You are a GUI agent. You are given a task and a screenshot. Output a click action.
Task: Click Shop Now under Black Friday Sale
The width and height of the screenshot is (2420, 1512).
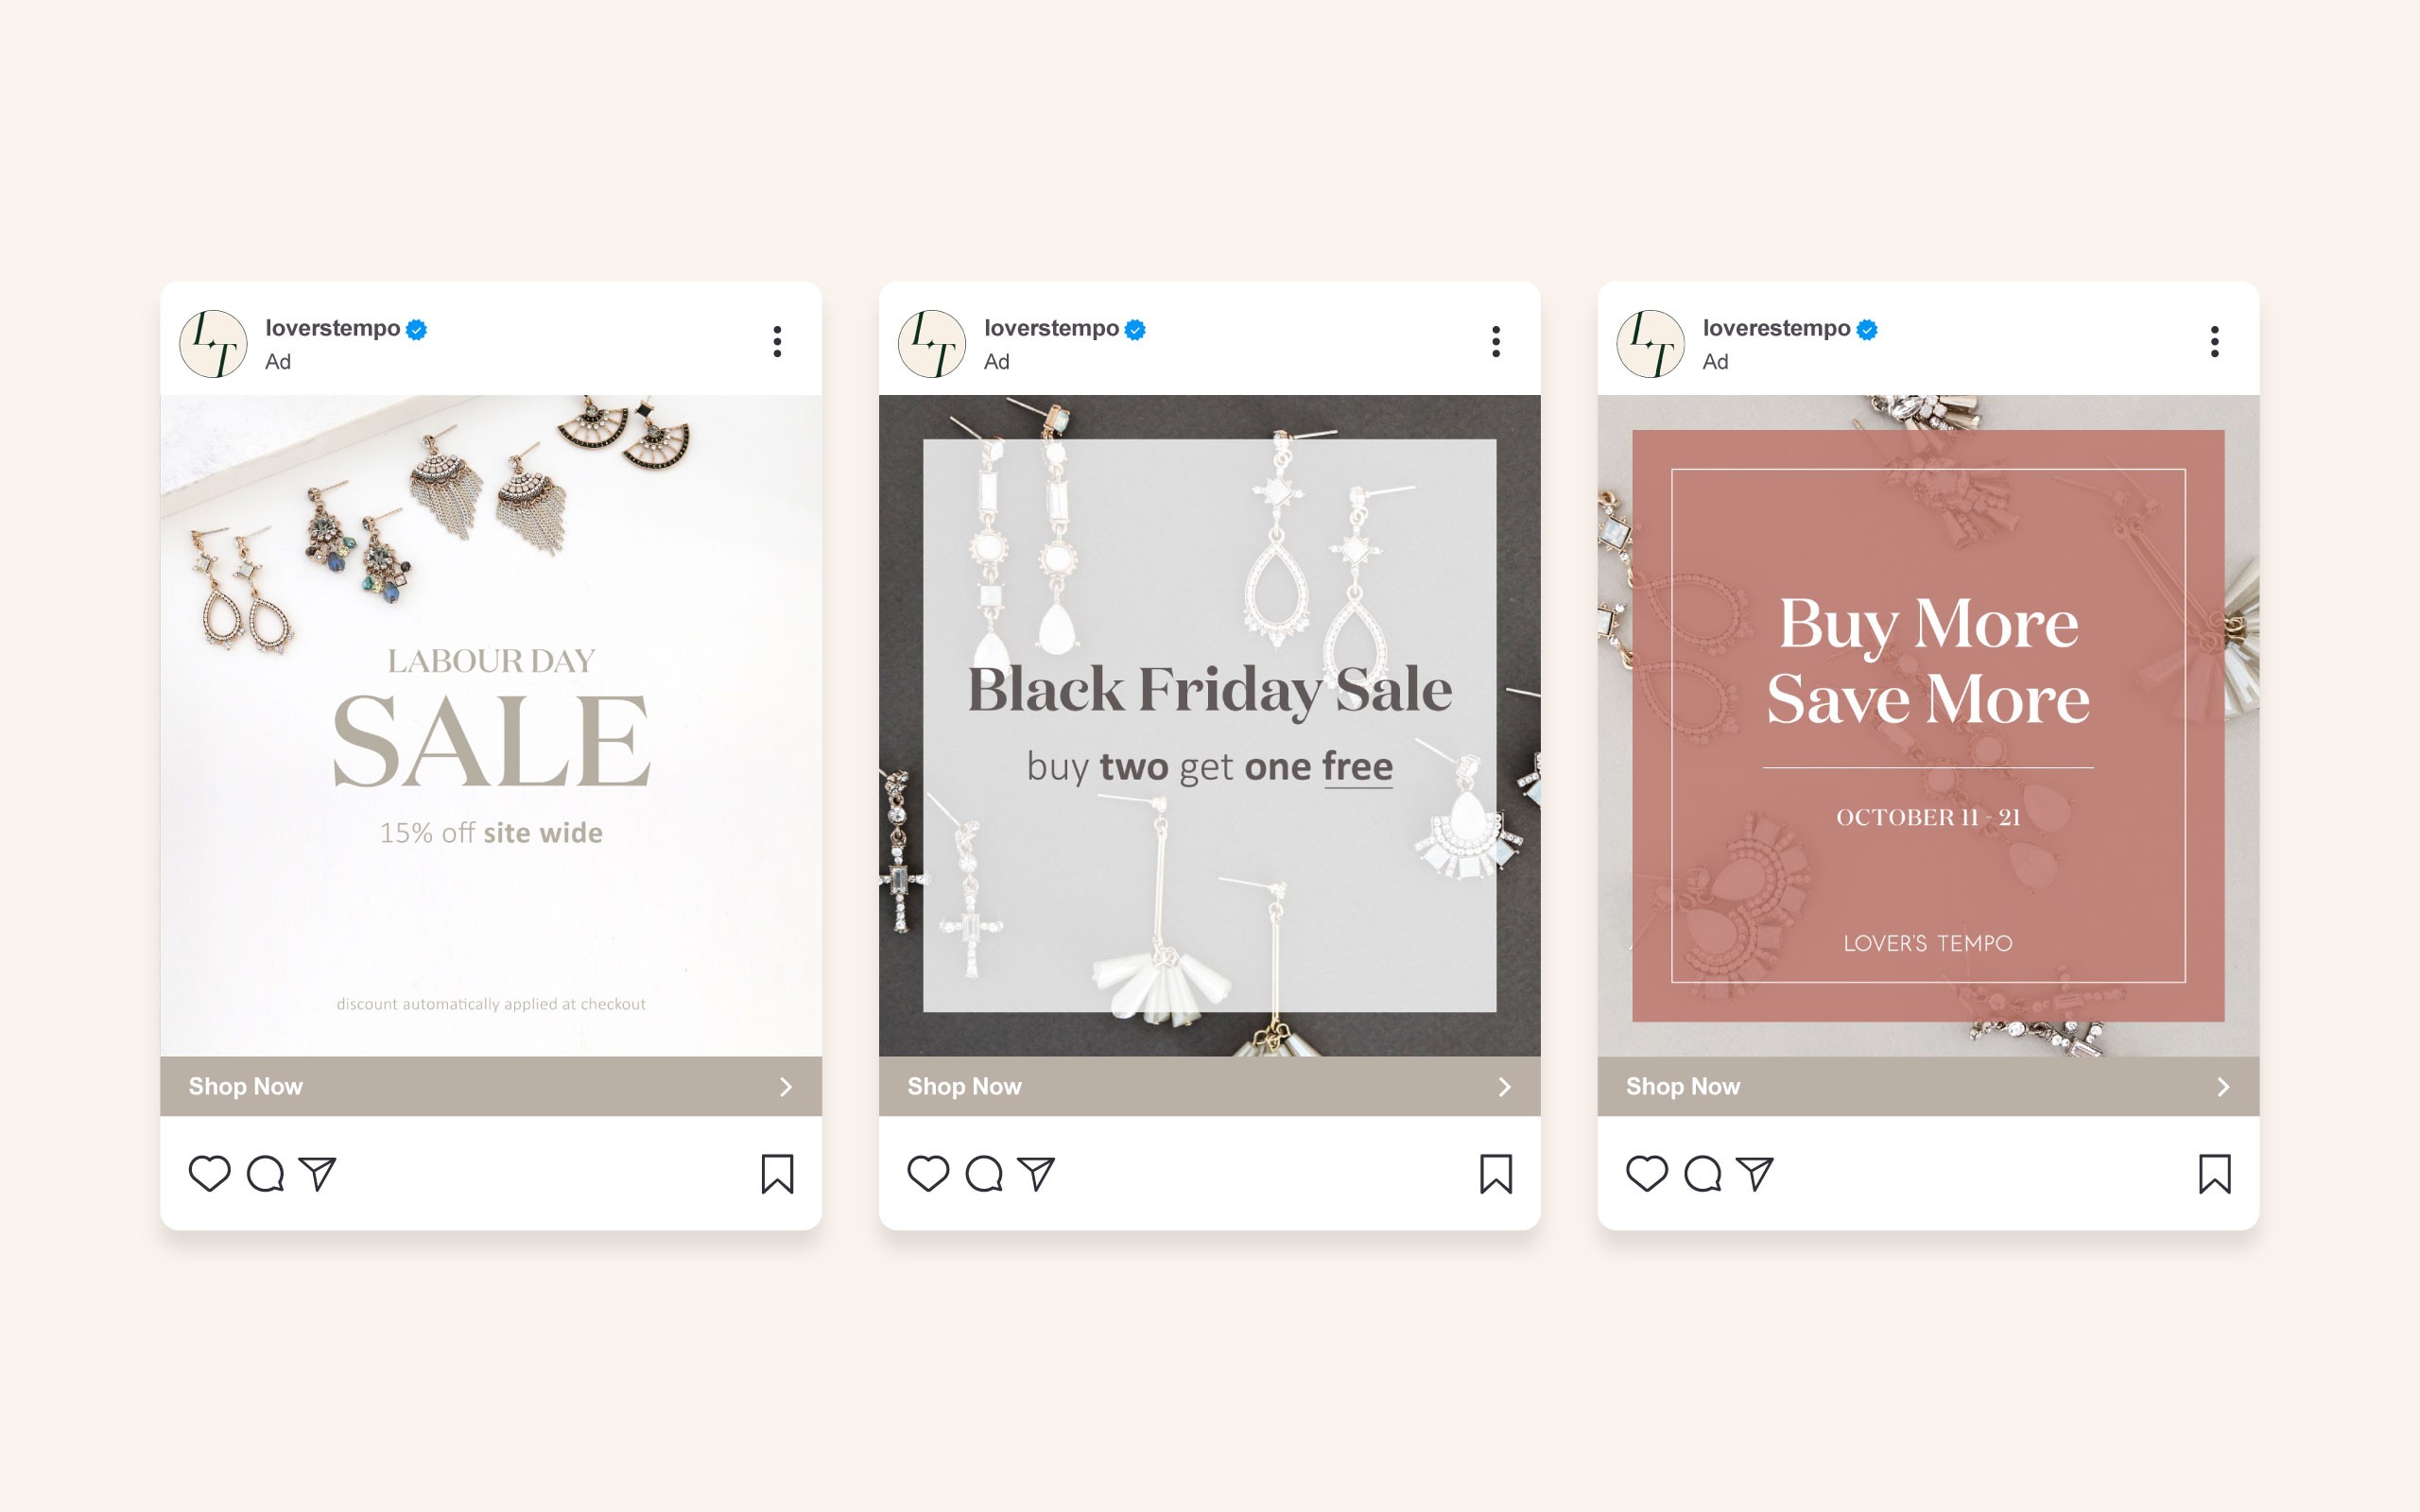click(x=1210, y=1086)
